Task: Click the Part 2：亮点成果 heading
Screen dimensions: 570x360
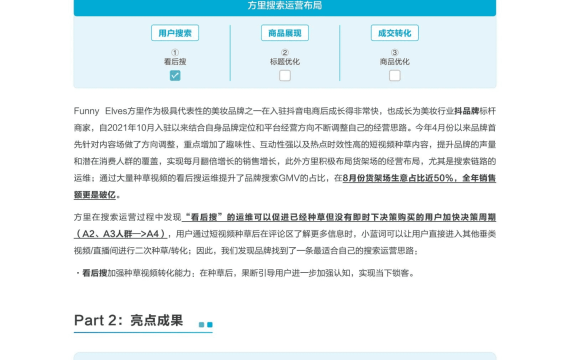Action: pos(129,320)
